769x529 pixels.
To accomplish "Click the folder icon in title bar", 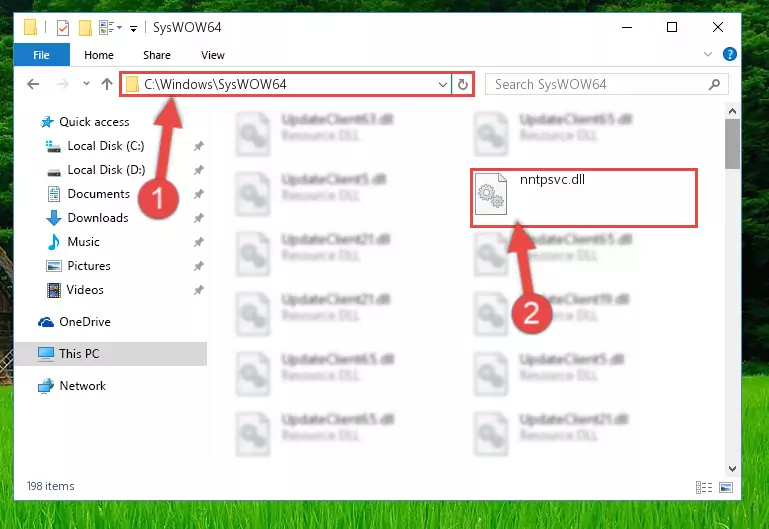I will point(30,27).
